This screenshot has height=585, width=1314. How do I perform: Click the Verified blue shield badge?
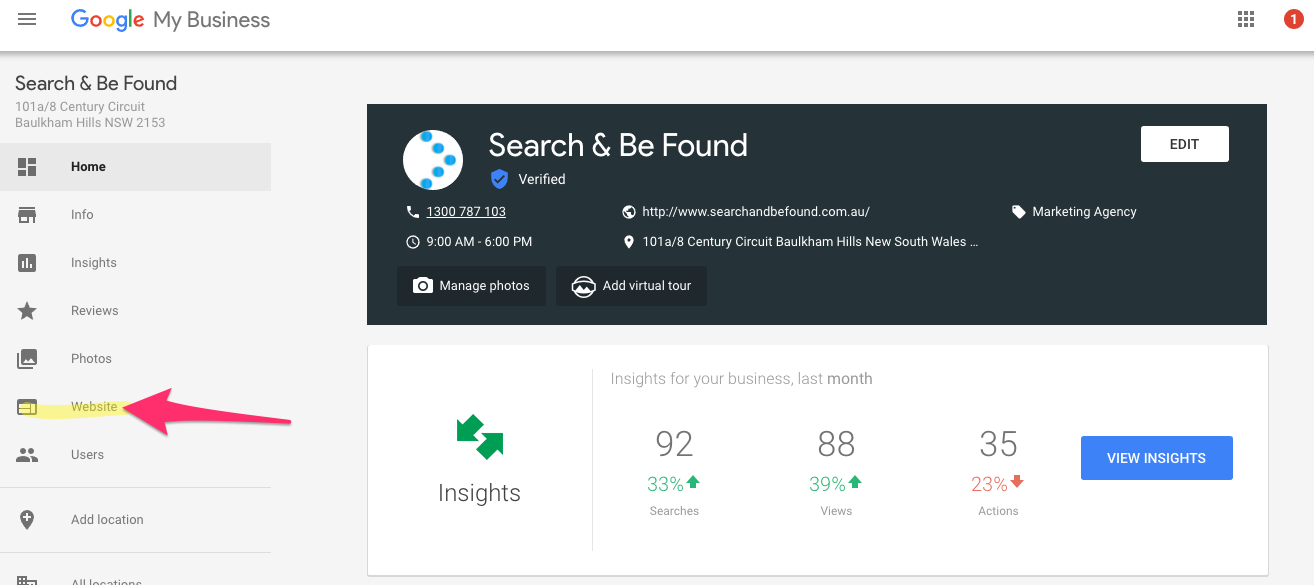(499, 179)
